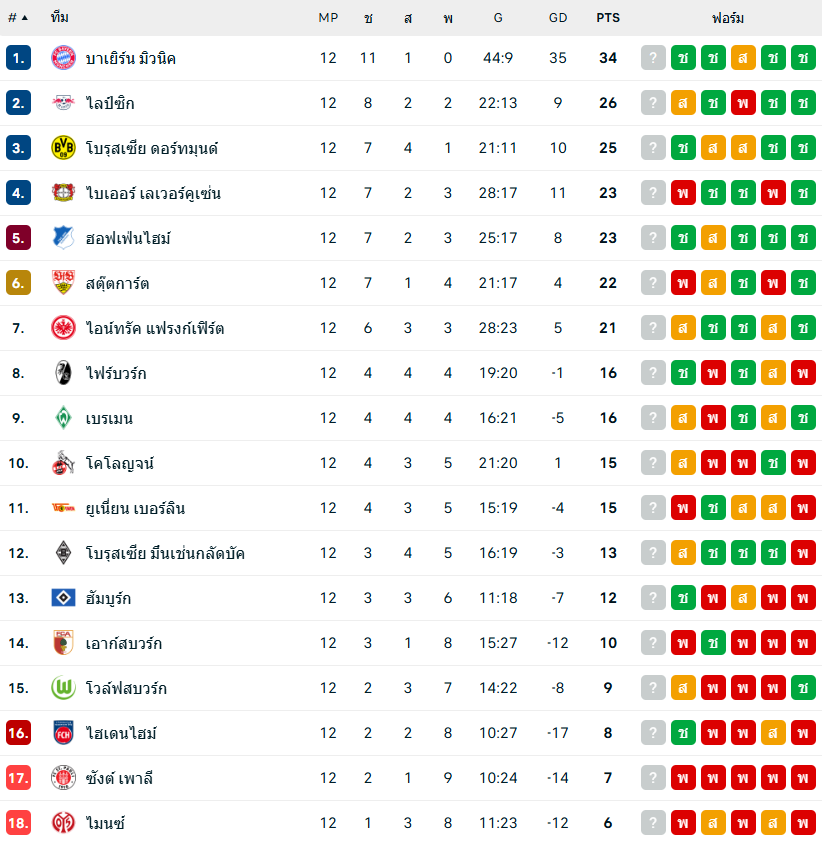Click the Bayer Leverkusen club logo
The image size is (822, 845).
pyautogui.click(x=63, y=193)
